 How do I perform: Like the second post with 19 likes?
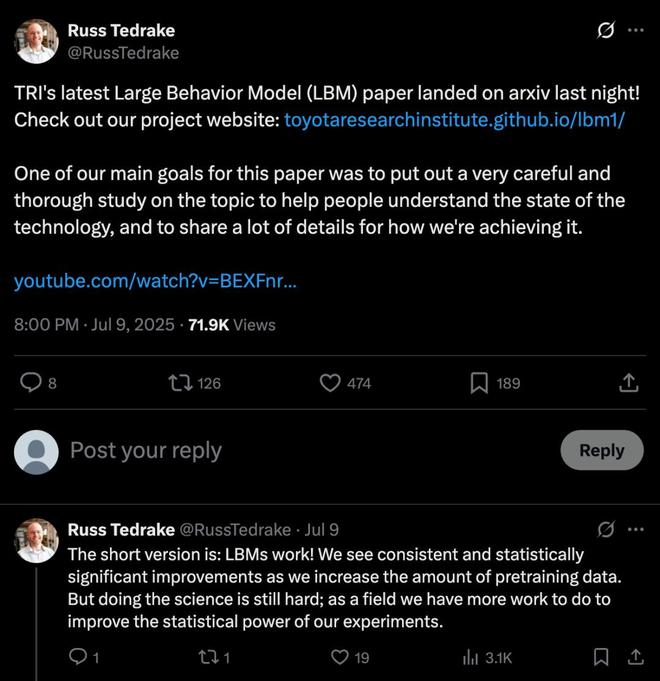pos(340,657)
